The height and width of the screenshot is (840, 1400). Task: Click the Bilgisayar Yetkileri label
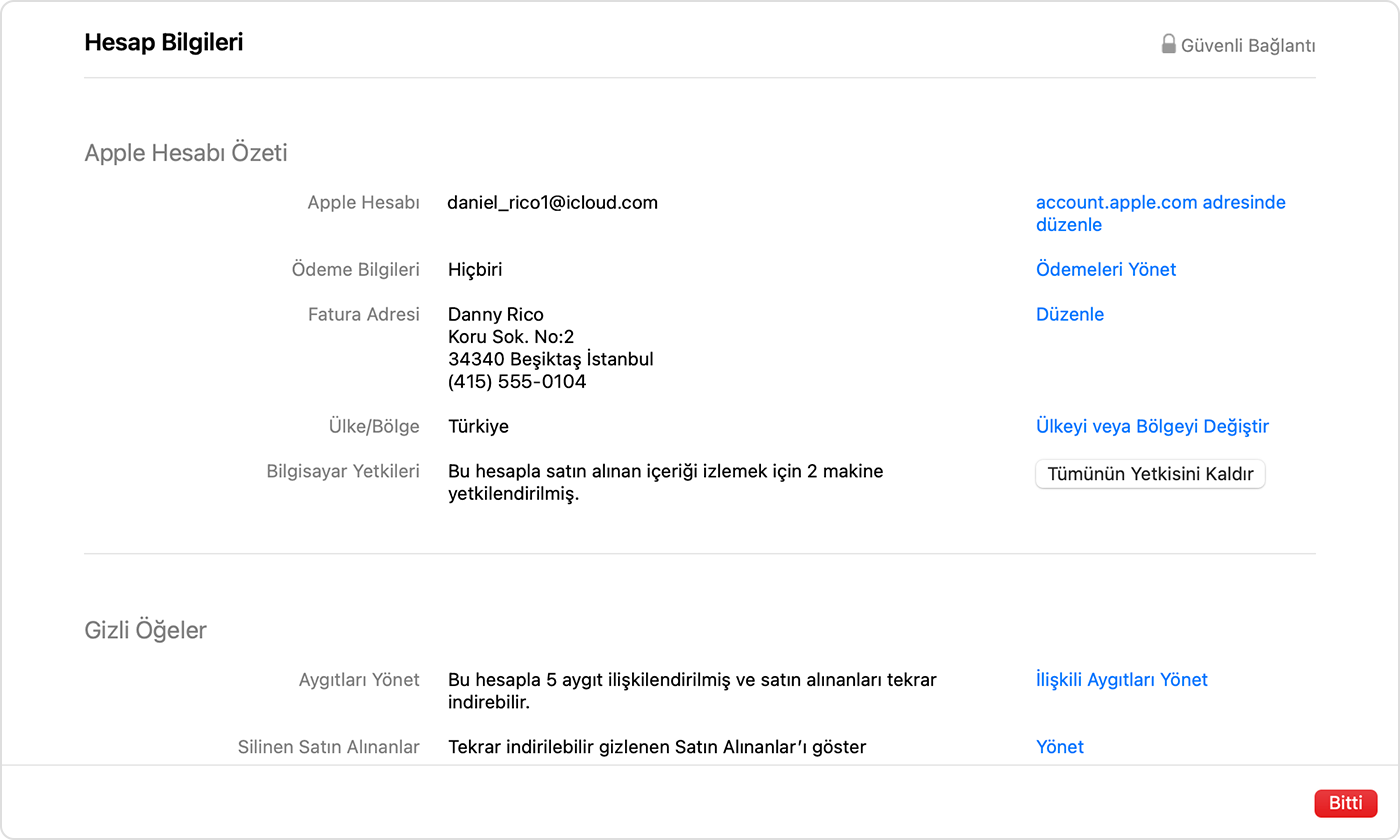(x=343, y=471)
